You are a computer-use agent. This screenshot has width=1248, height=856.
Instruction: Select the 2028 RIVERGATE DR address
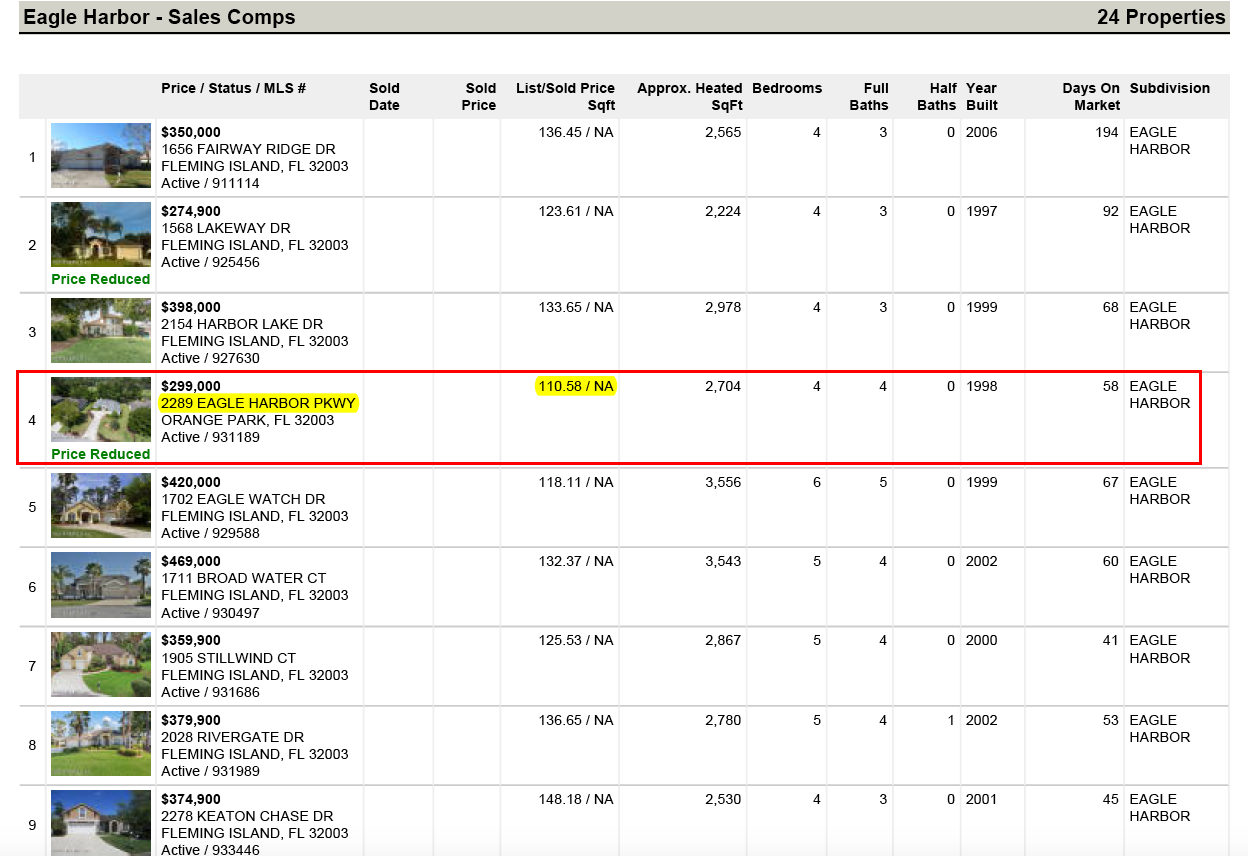coord(233,737)
